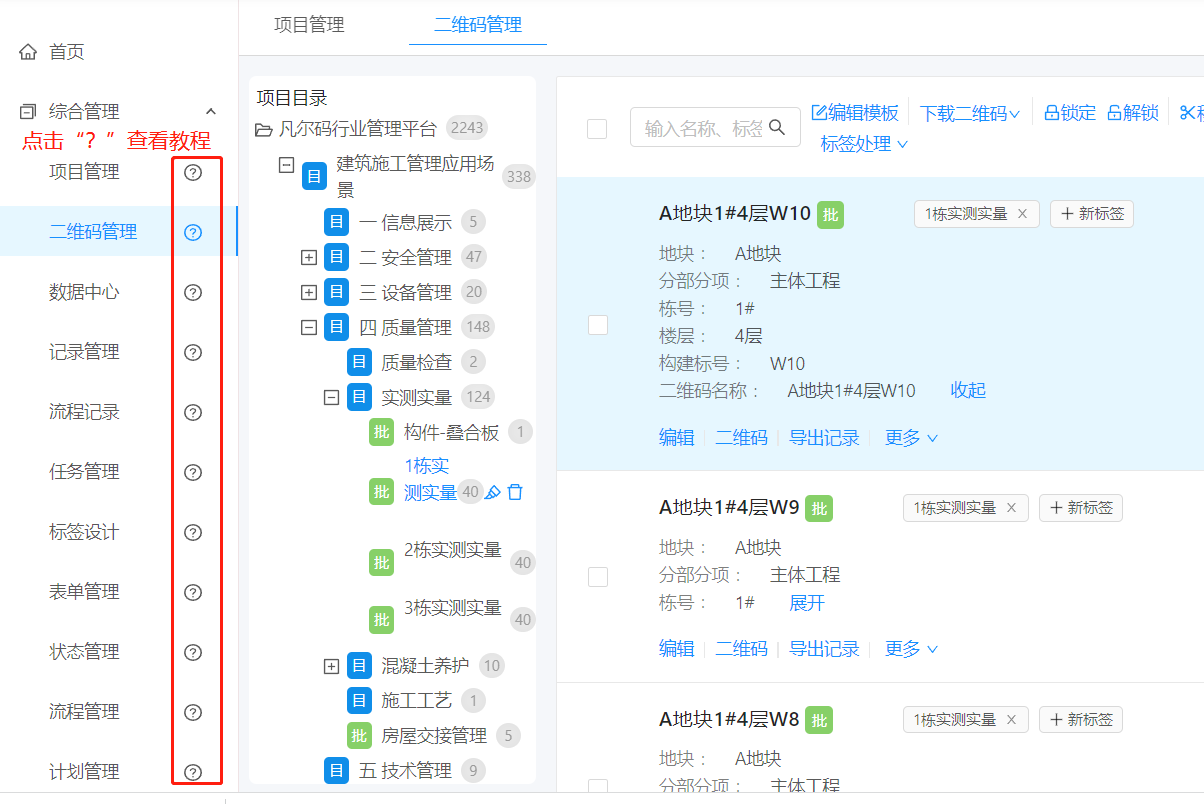The image size is (1204, 804).
Task: Click help icon next to 项目管理
Action: click(194, 172)
